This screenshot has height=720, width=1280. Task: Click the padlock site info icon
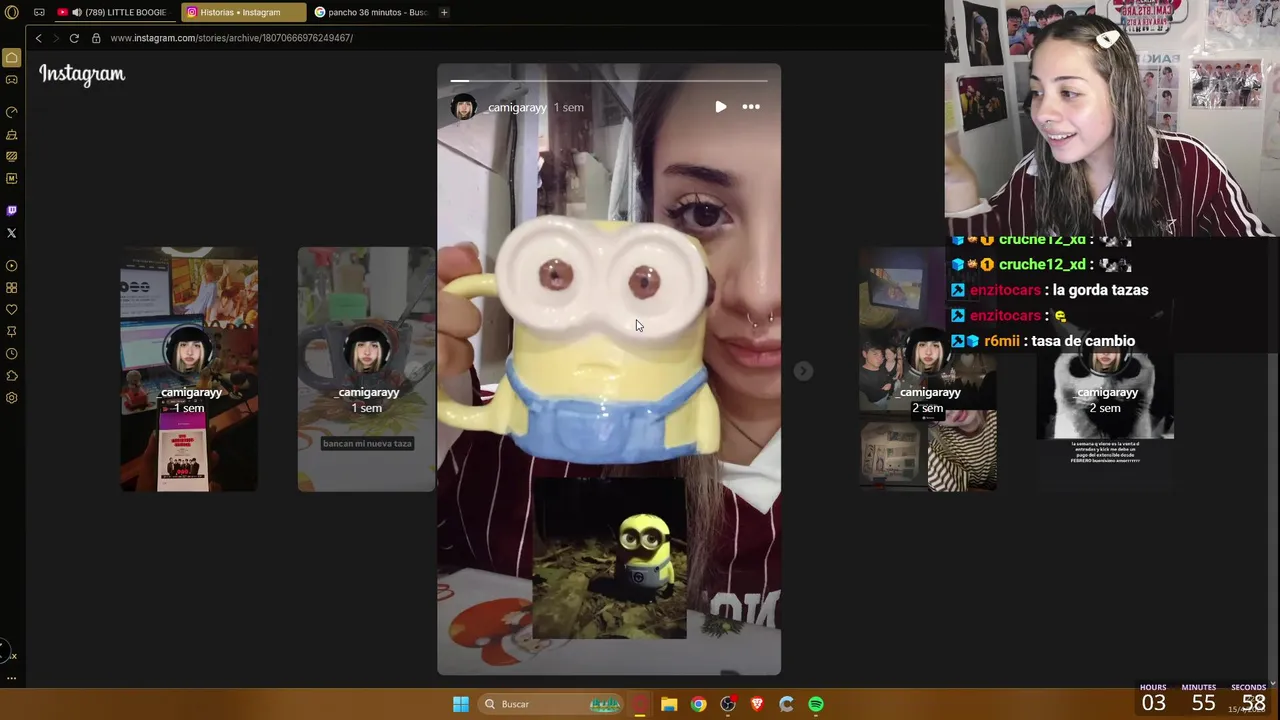point(96,38)
